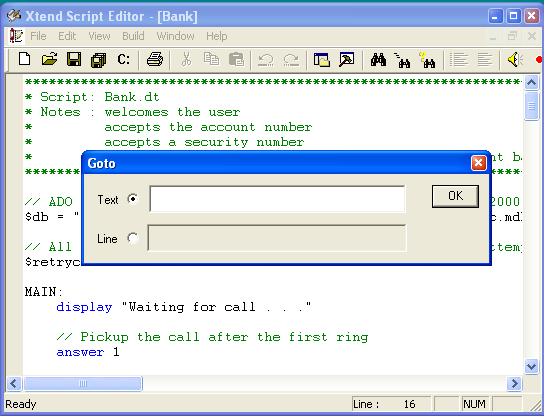
Task: Click the Line number field in Goto
Action: (x=277, y=238)
